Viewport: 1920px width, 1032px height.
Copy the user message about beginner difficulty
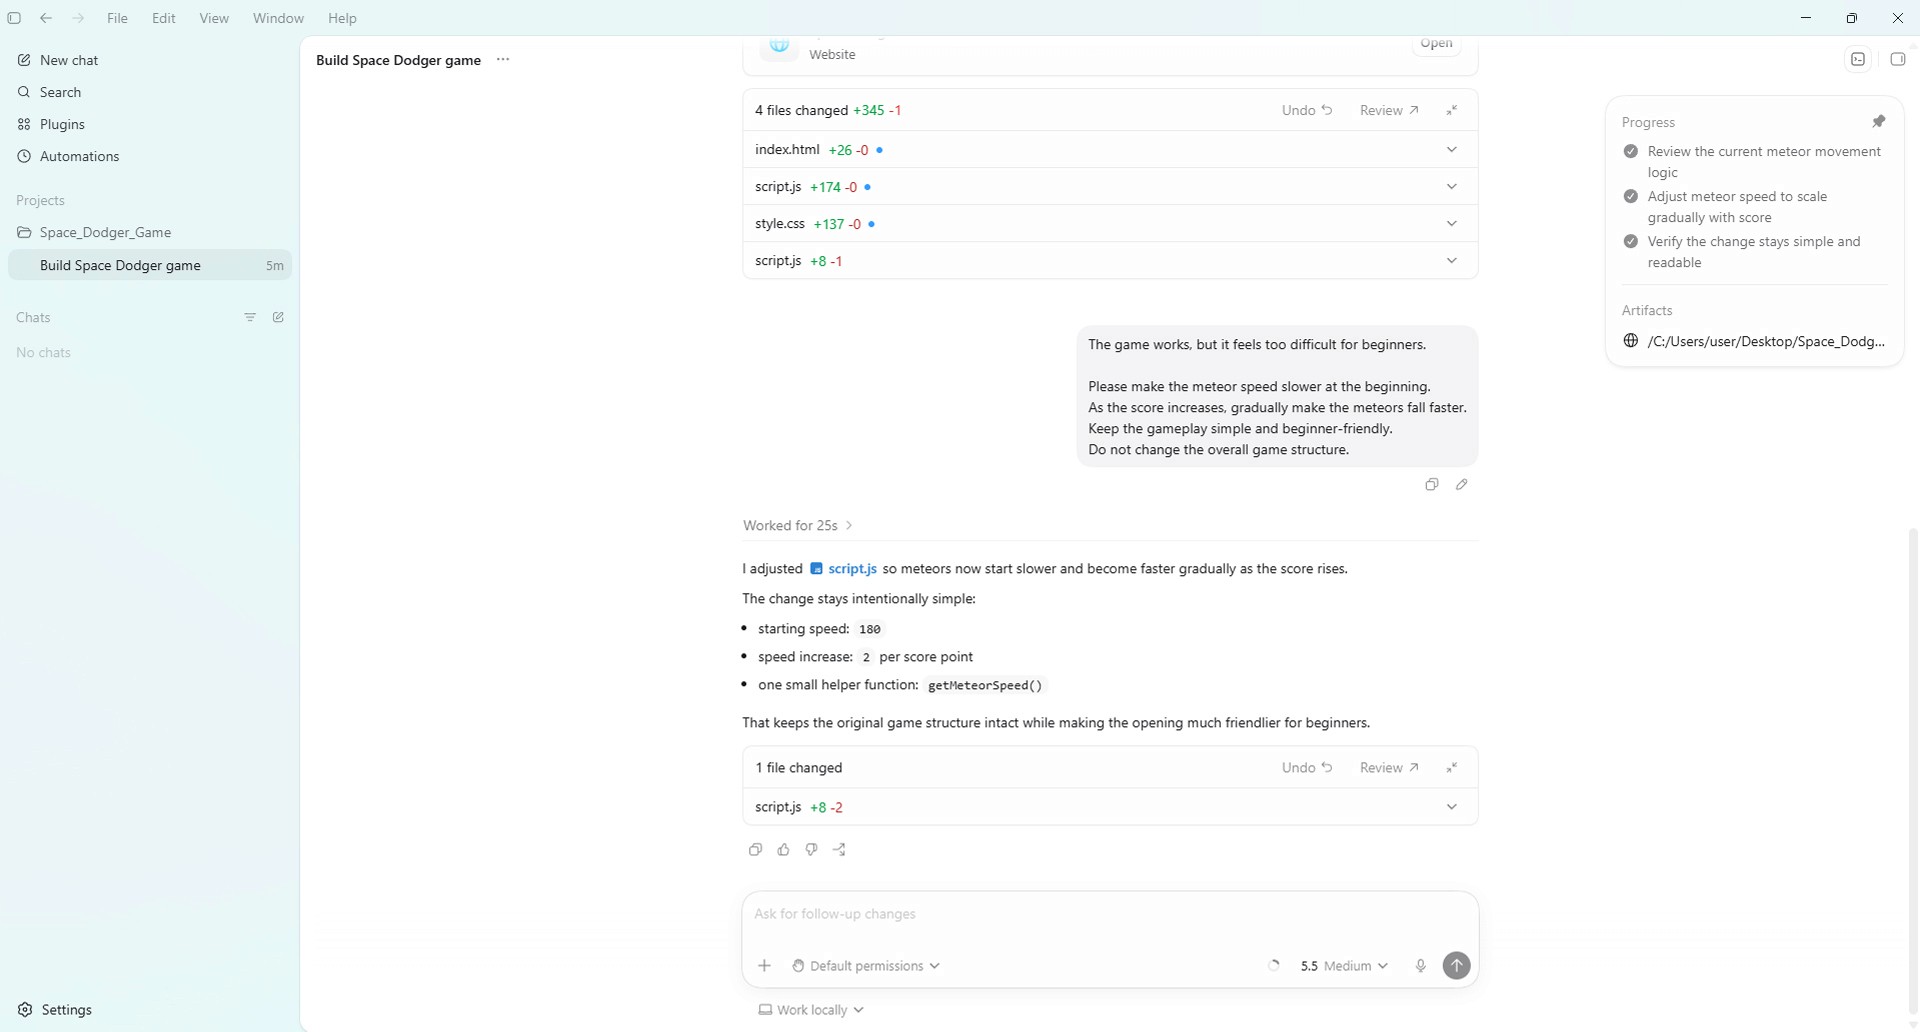[1432, 485]
